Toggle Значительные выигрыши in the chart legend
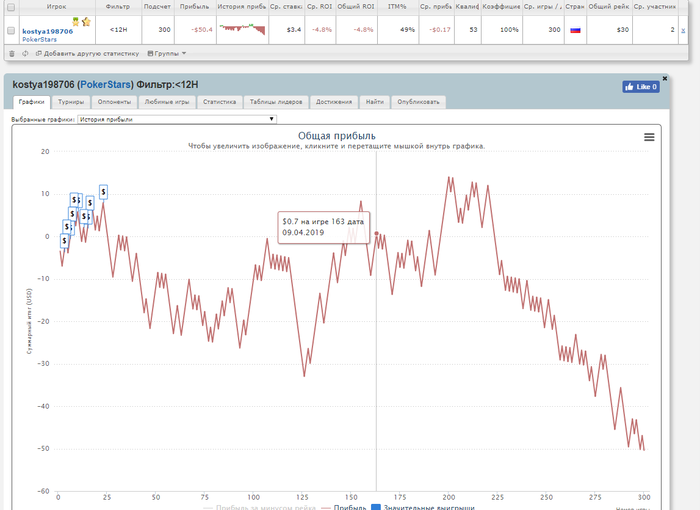The height and width of the screenshot is (510, 700). click(x=423, y=507)
